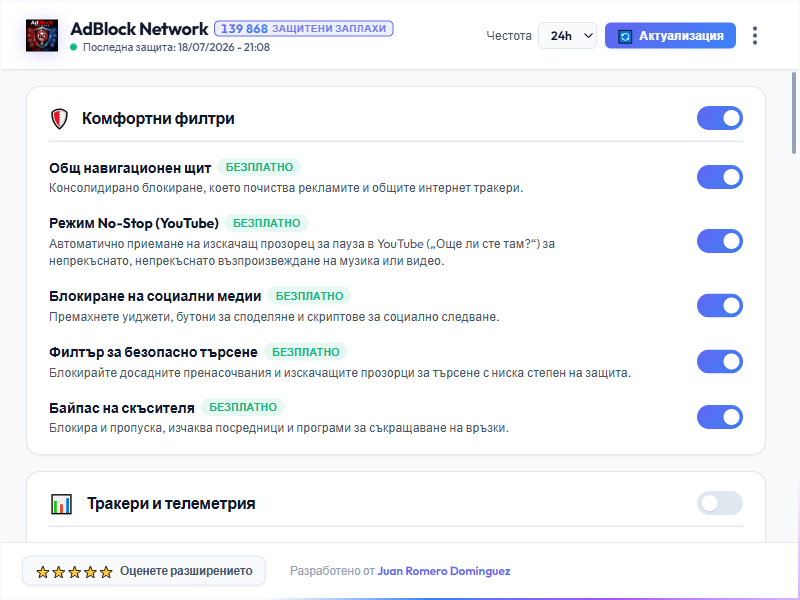800x600 pixels.
Task: Toggle Режим No-Stop (YouTube) switch
Action: [719, 241]
